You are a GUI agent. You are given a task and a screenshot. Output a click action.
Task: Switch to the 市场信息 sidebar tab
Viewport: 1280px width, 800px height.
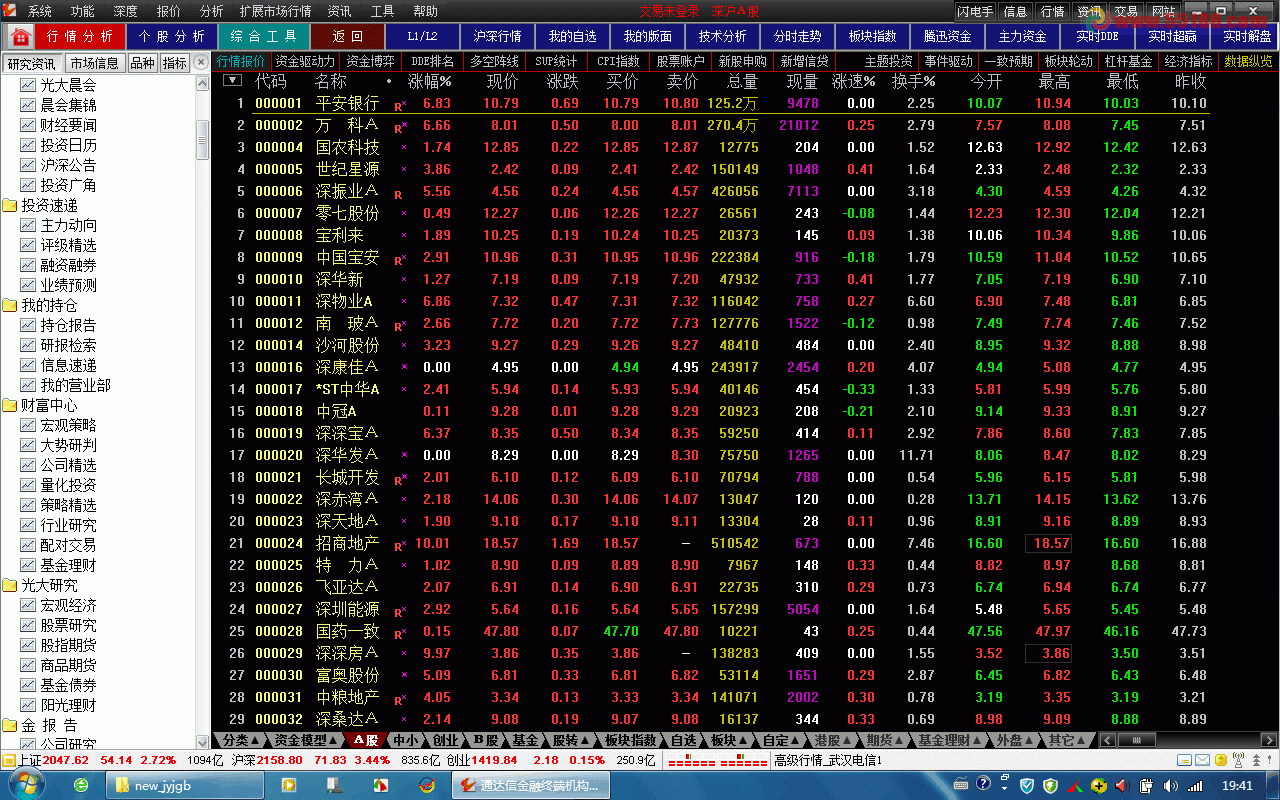click(95, 63)
